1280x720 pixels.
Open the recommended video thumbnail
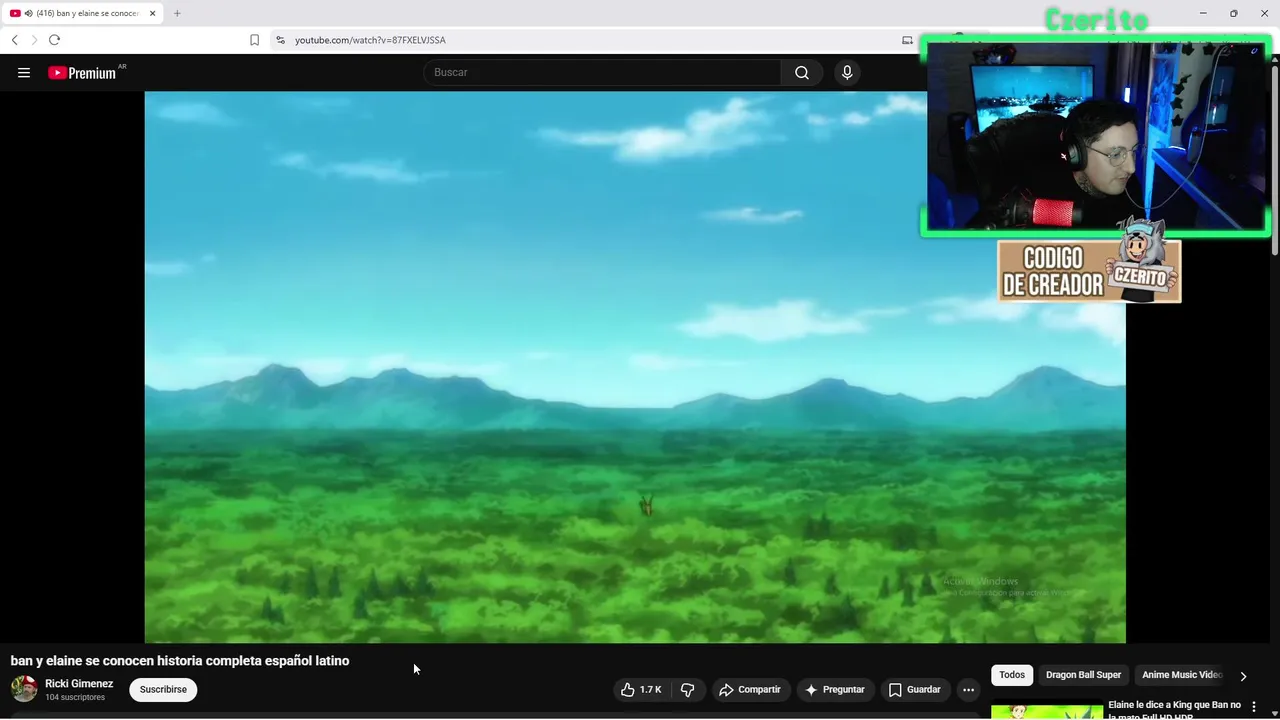1047,711
